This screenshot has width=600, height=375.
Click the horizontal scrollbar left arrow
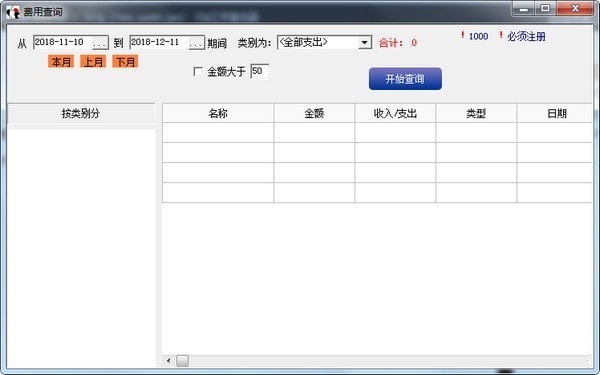169,360
